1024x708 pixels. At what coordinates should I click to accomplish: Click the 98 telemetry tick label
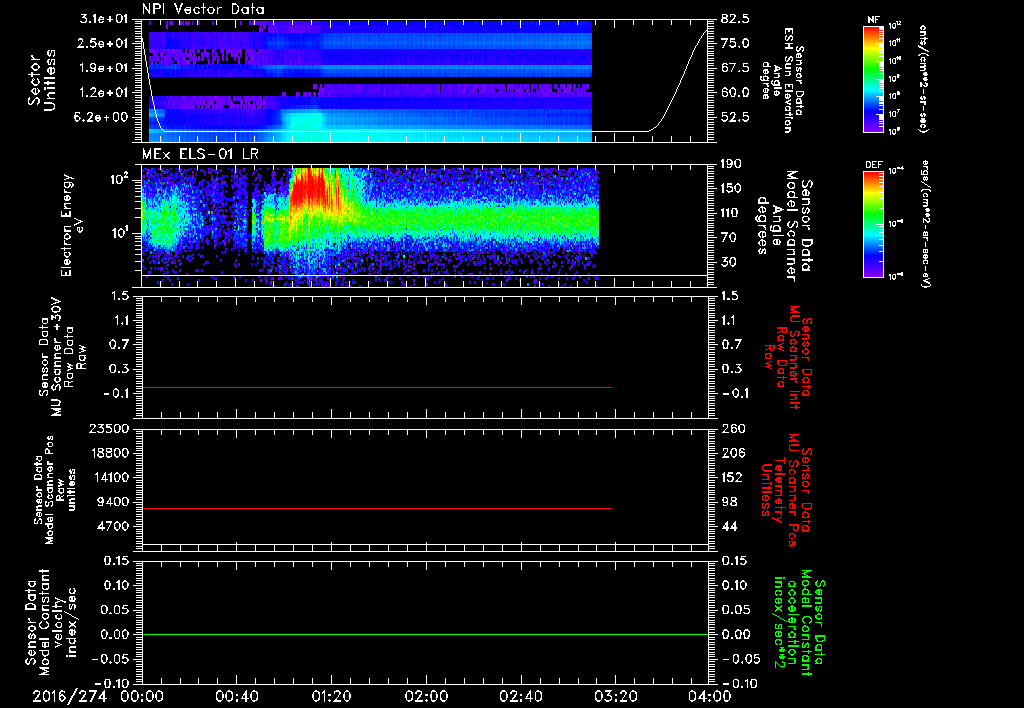[x=729, y=502]
